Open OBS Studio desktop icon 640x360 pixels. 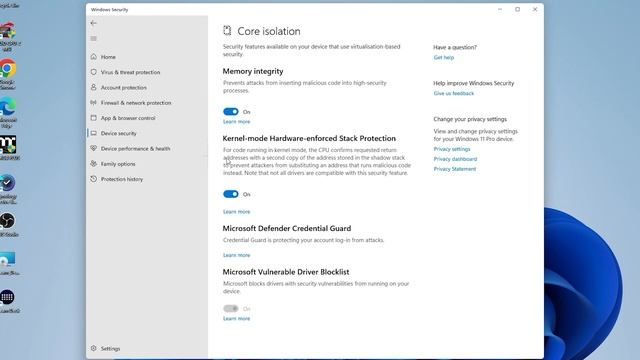click(x=7, y=221)
